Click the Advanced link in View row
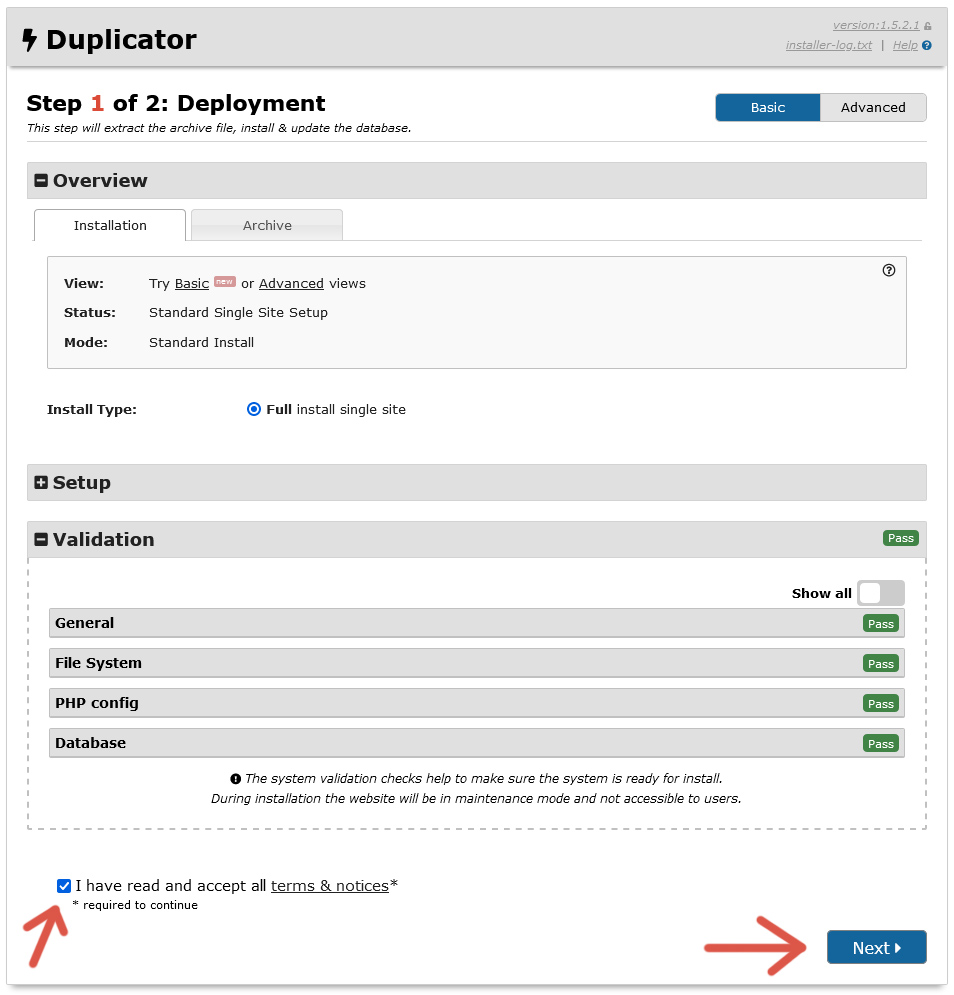This screenshot has width=954, height=995. [x=291, y=284]
